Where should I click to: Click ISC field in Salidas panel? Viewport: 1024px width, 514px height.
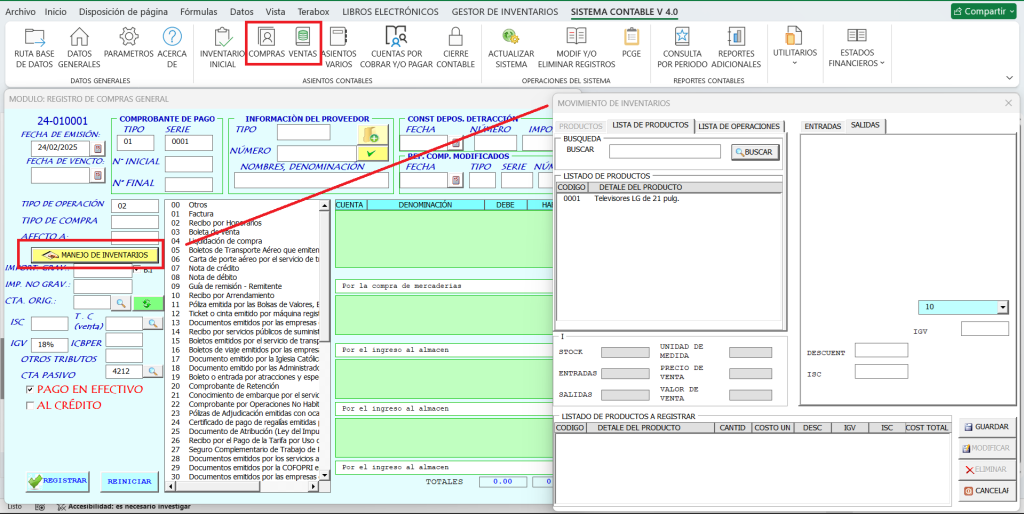click(881, 372)
